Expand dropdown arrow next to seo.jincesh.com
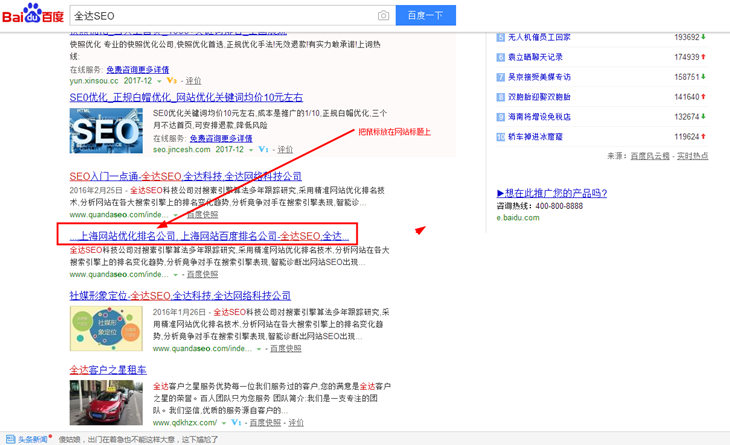The width and height of the screenshot is (730, 445). click(x=251, y=150)
